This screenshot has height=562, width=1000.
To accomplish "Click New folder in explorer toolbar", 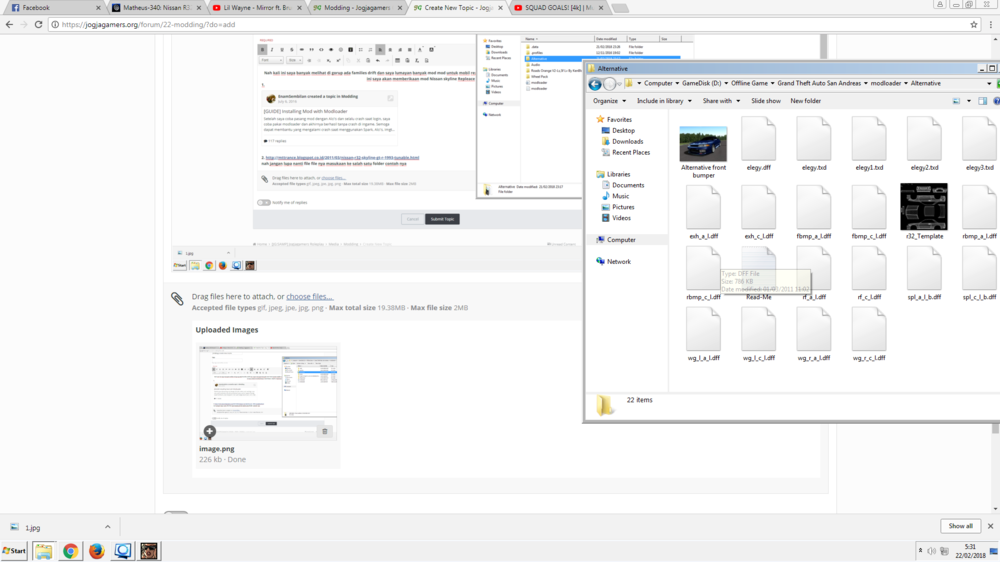I will 805,101.
